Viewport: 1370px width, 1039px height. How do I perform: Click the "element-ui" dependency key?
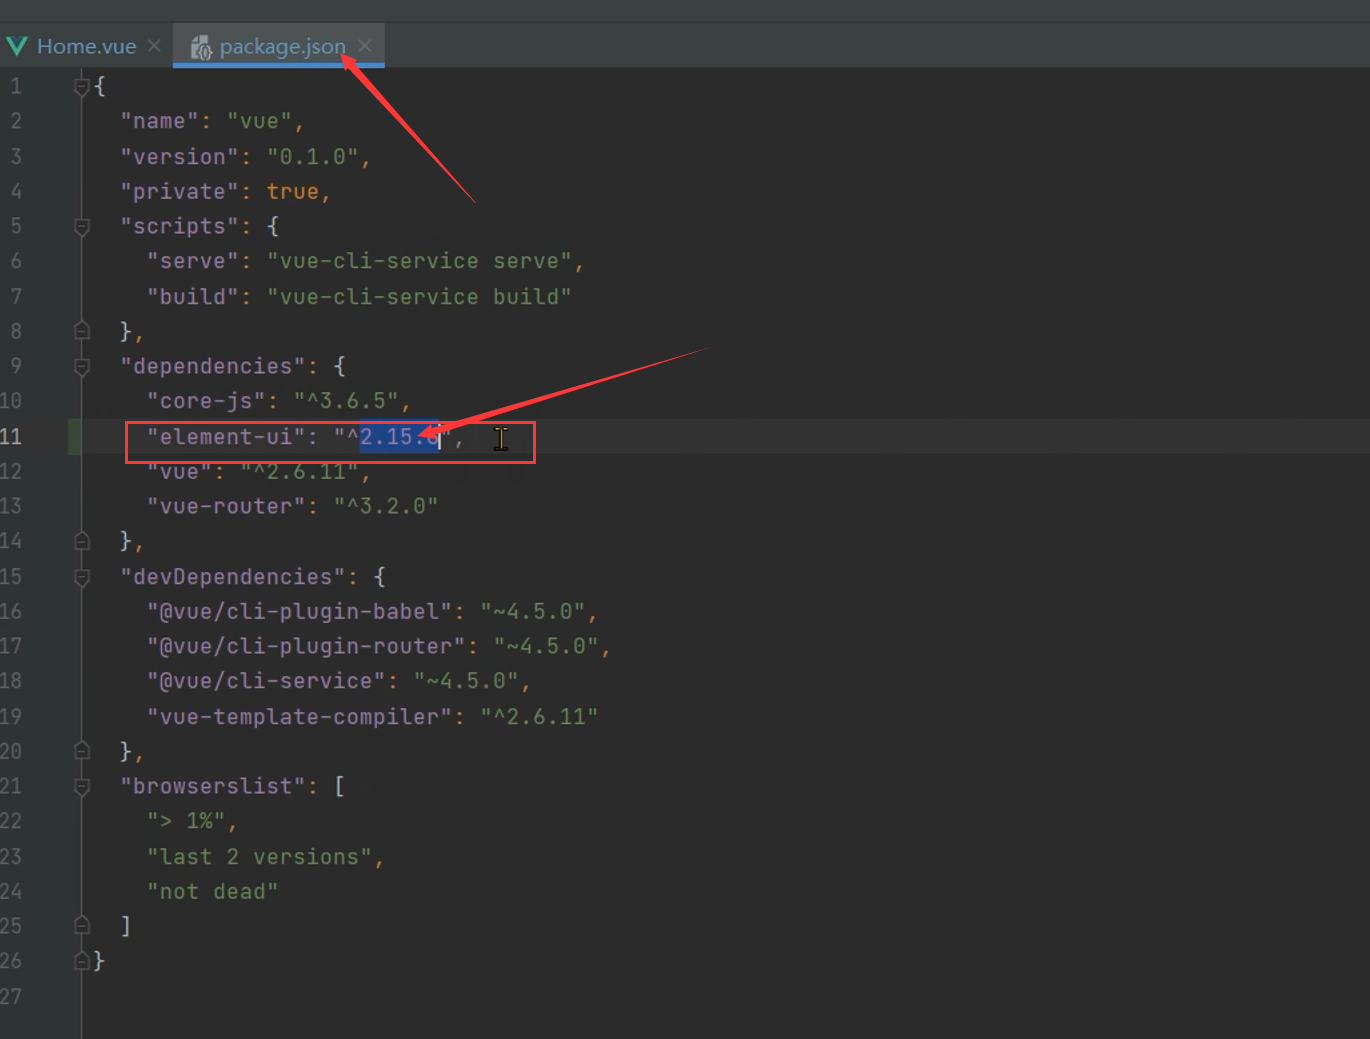(226, 437)
